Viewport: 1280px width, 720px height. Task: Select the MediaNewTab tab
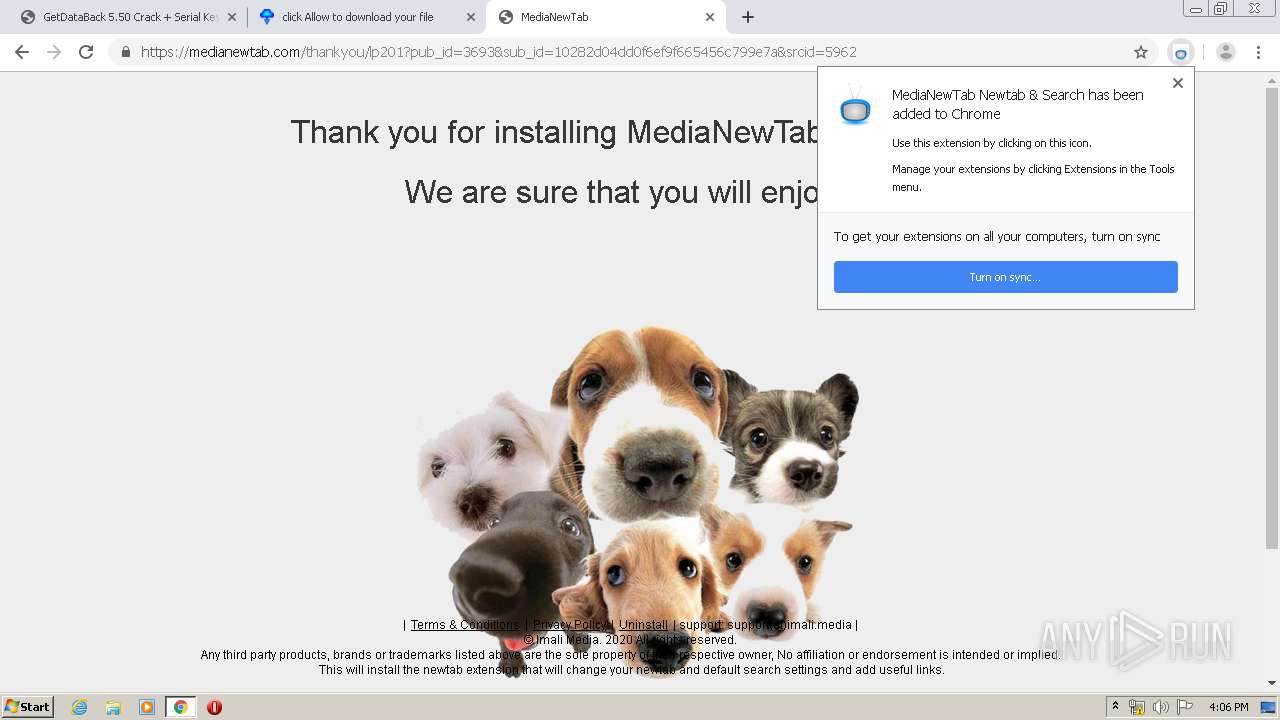coord(604,17)
